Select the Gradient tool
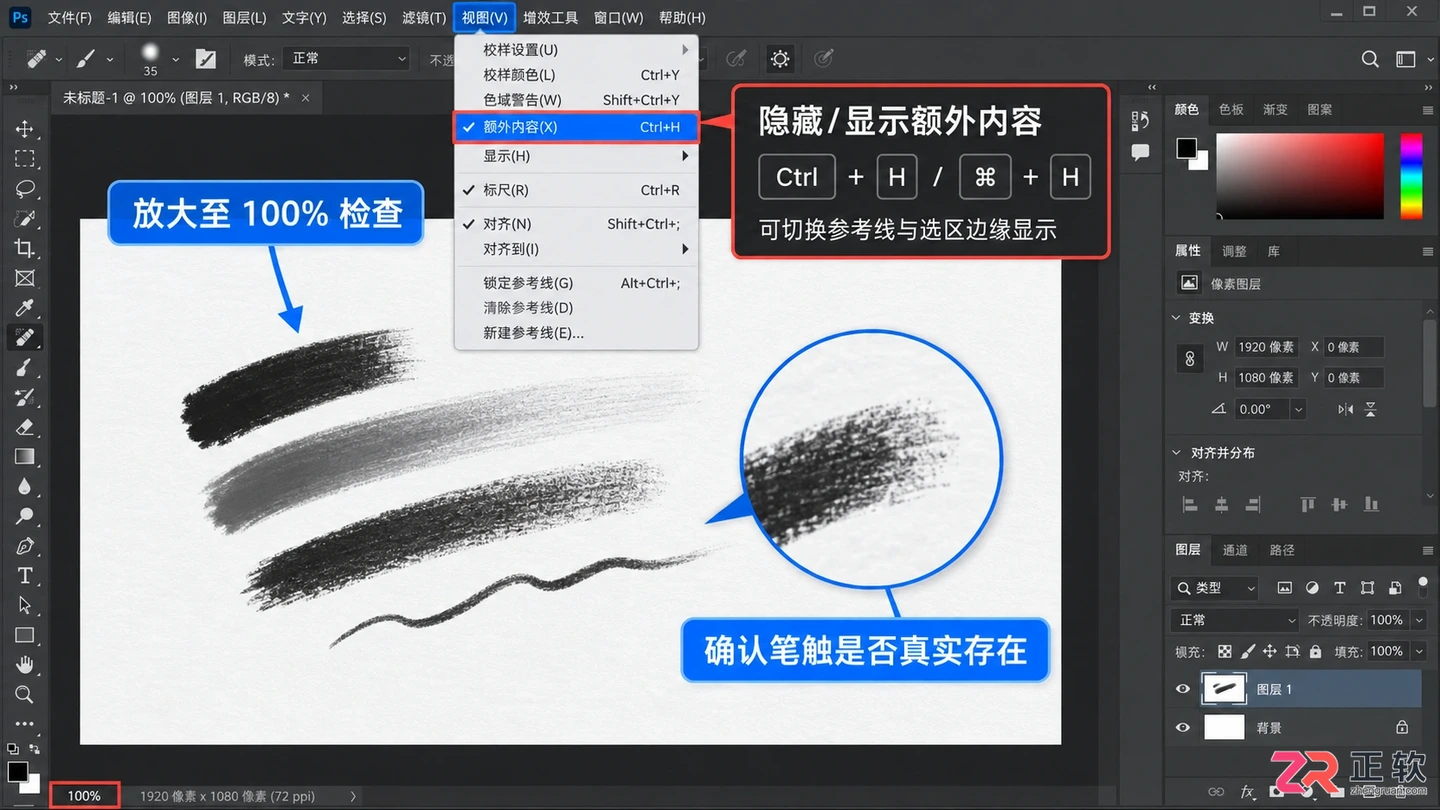This screenshot has height=810, width=1440. pyautogui.click(x=25, y=457)
